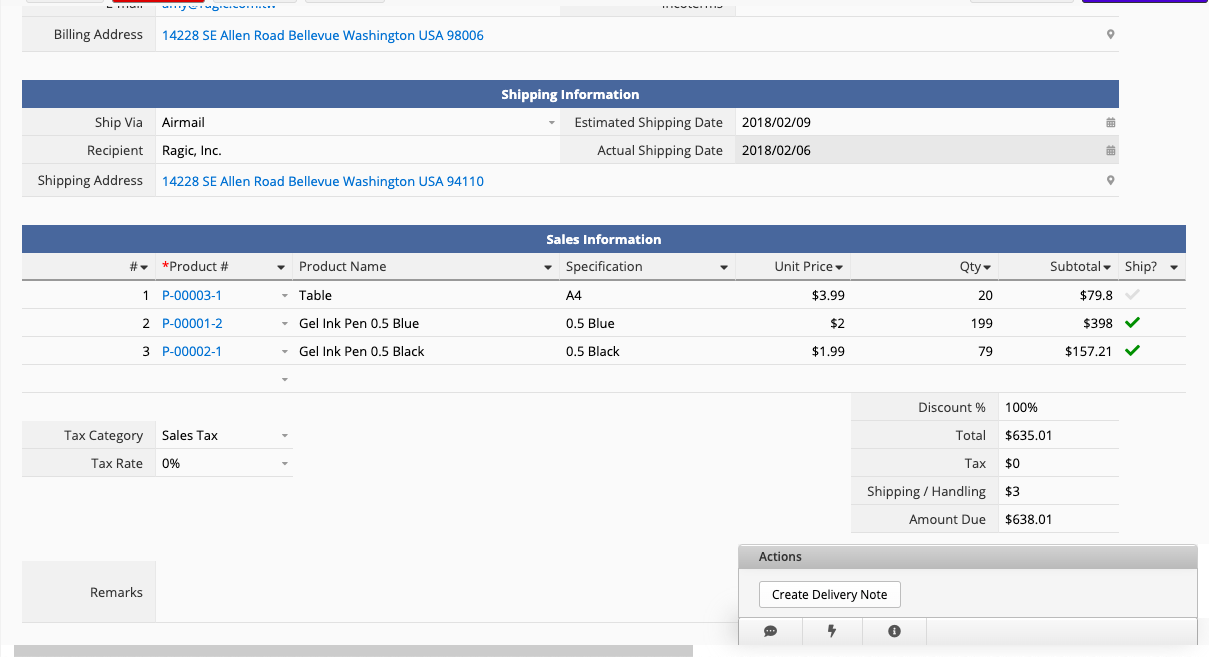This screenshot has height=657, width=1209.
Task: Expand the dropdown arrow next to P-00002-1
Action: point(285,352)
